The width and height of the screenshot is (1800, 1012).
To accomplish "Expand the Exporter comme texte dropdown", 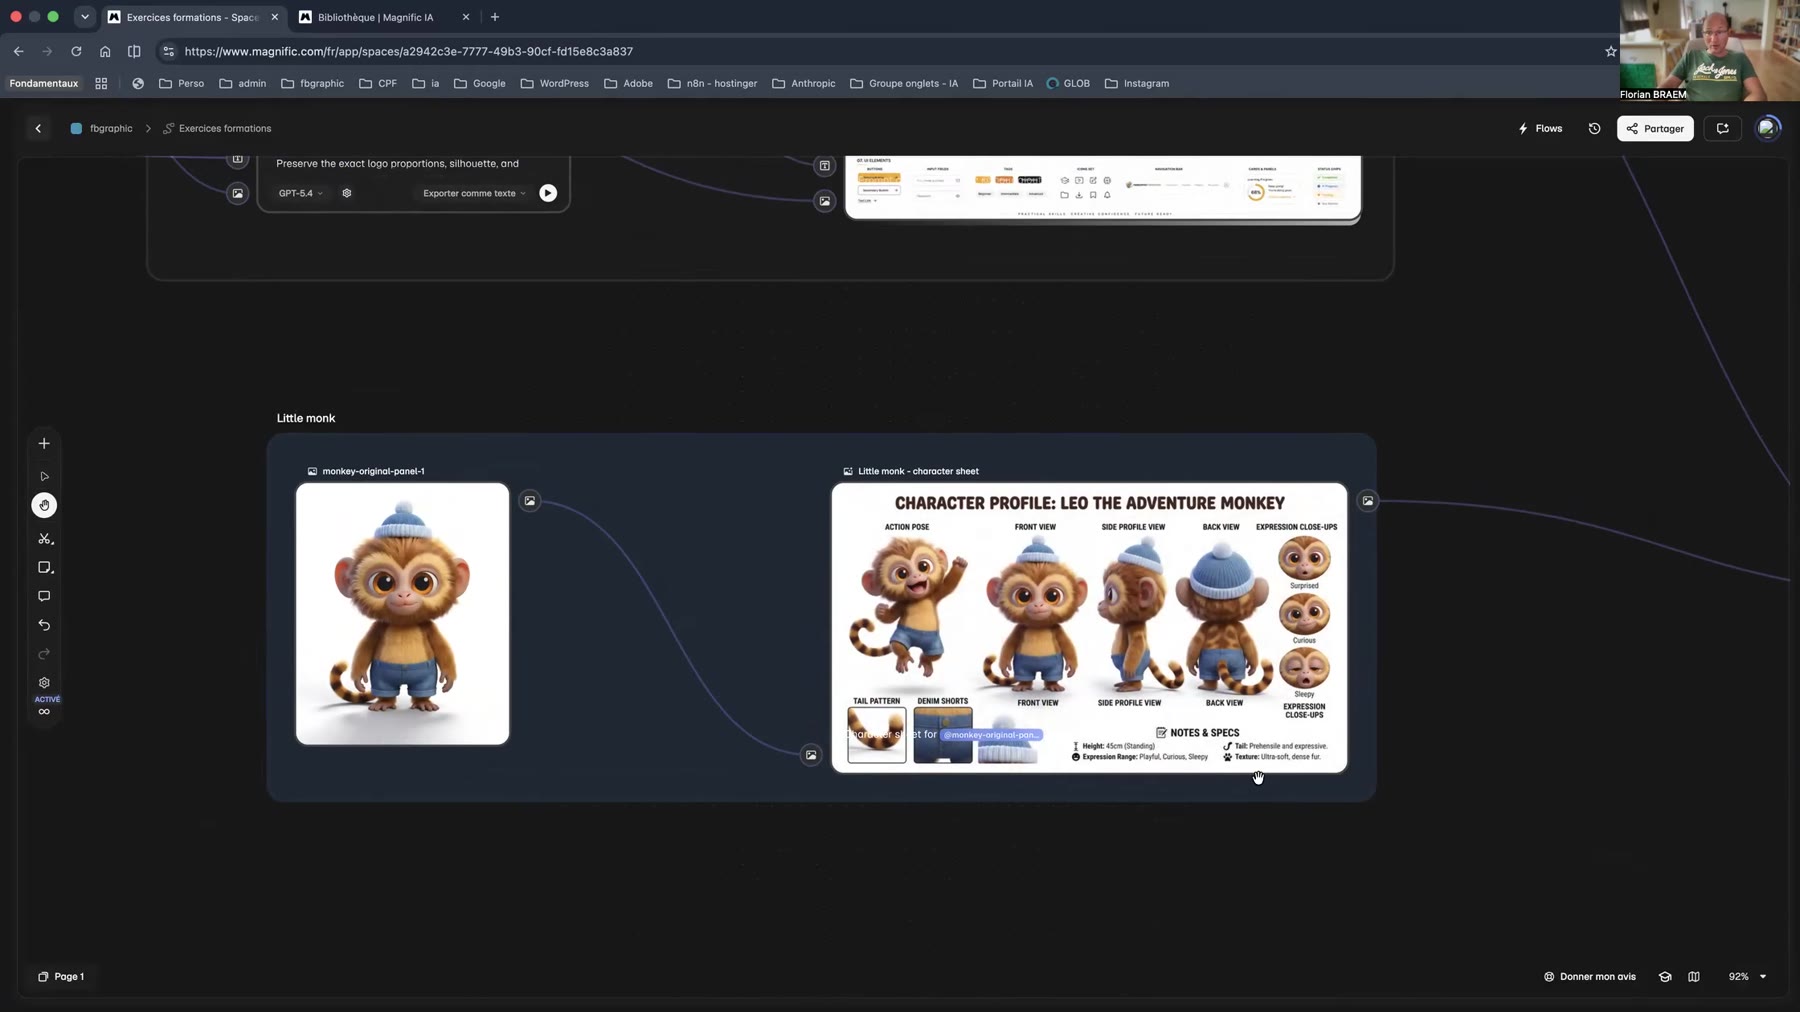I will [x=474, y=193].
